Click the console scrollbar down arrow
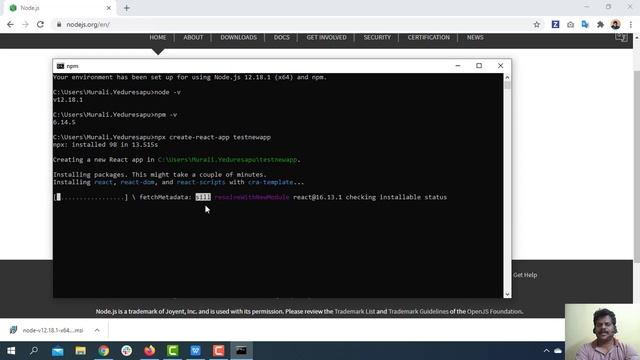640x360 pixels. pos(507,294)
